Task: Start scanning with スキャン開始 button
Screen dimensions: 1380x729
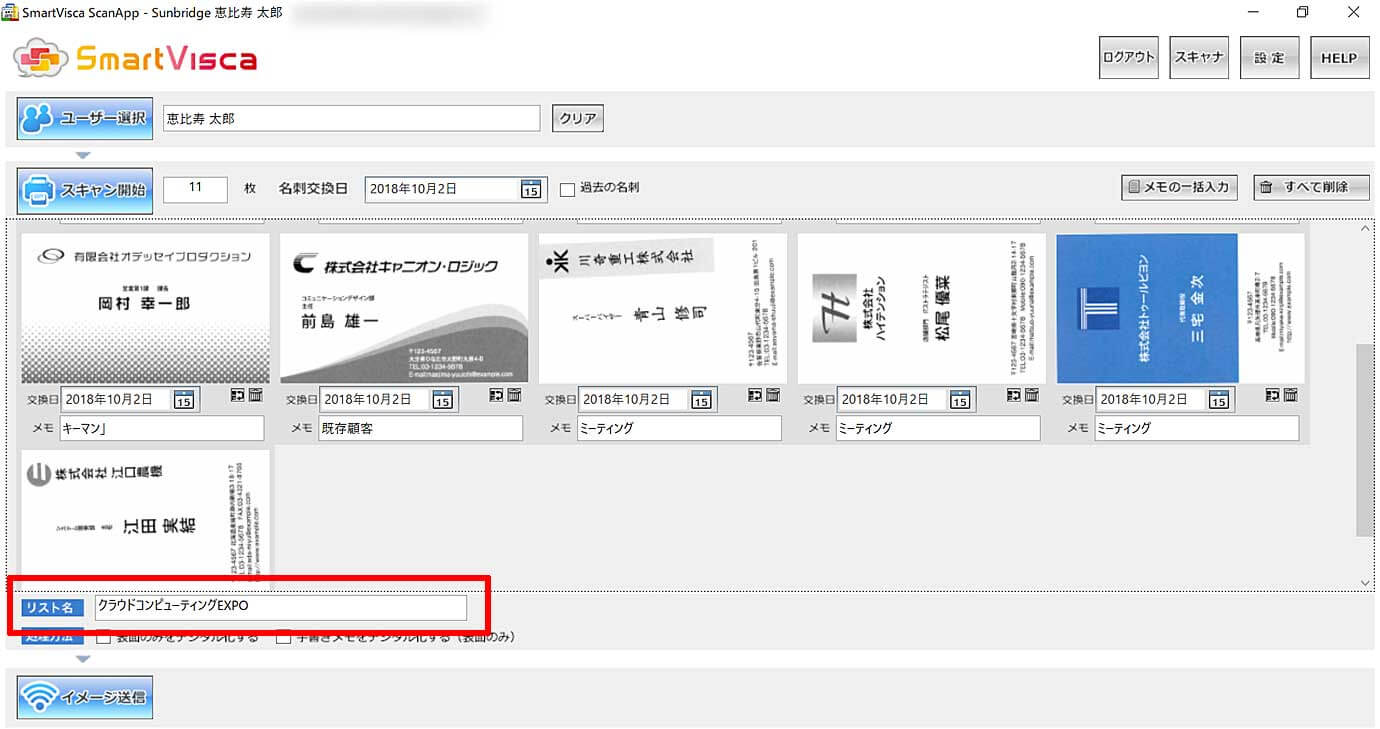Action: point(85,190)
